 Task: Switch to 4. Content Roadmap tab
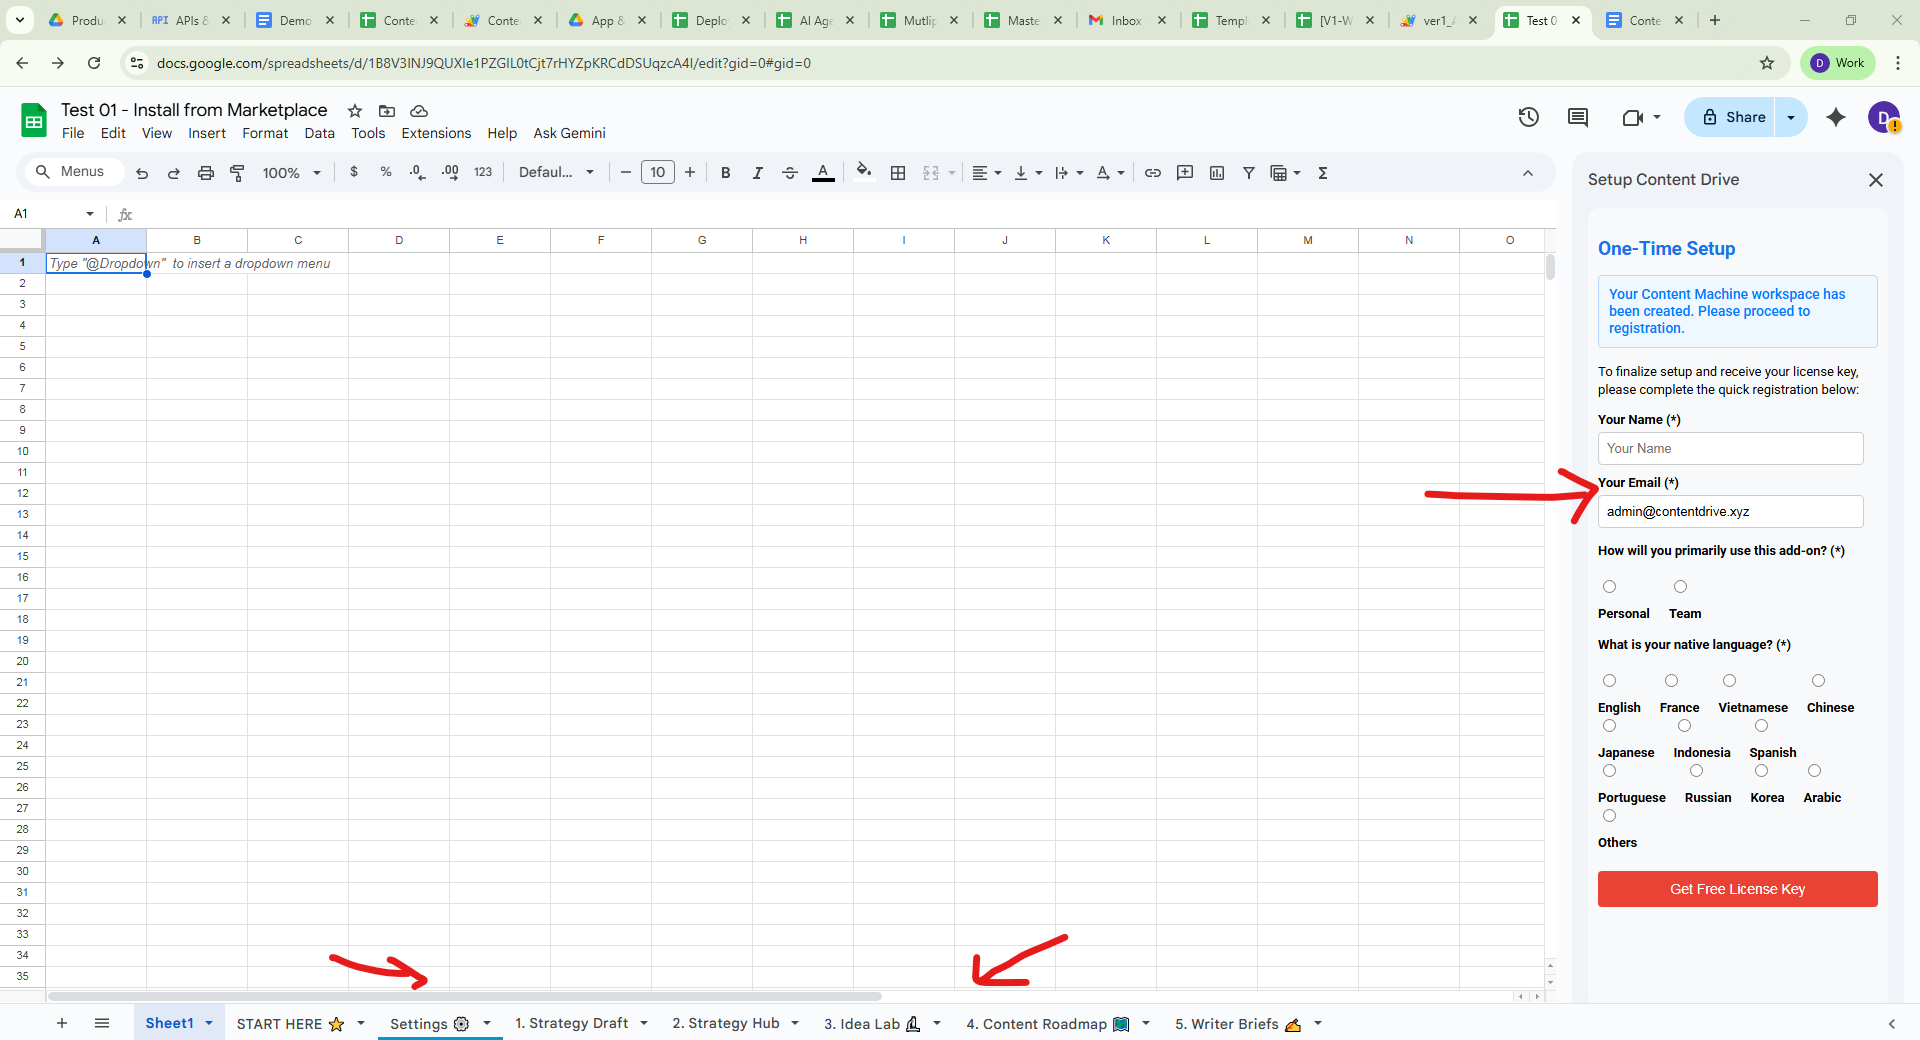tap(1047, 1024)
